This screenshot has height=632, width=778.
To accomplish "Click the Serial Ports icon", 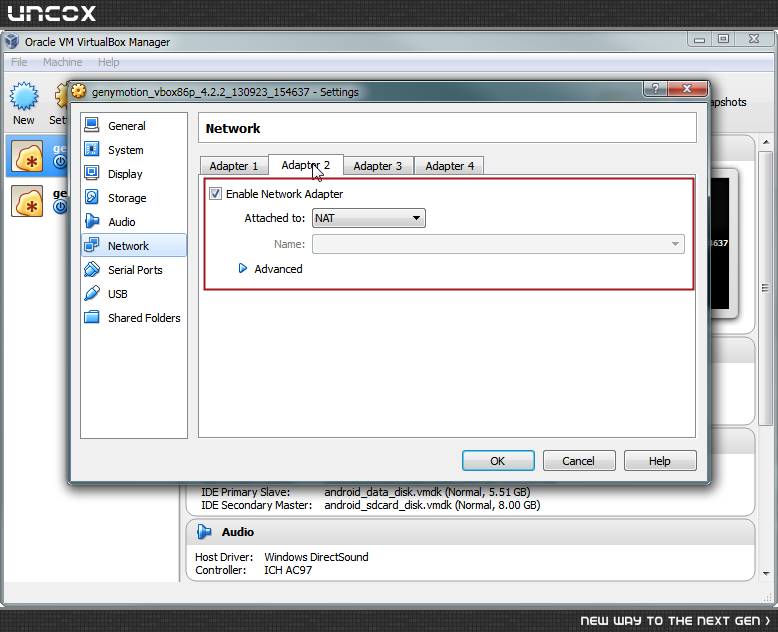I will coord(91,269).
